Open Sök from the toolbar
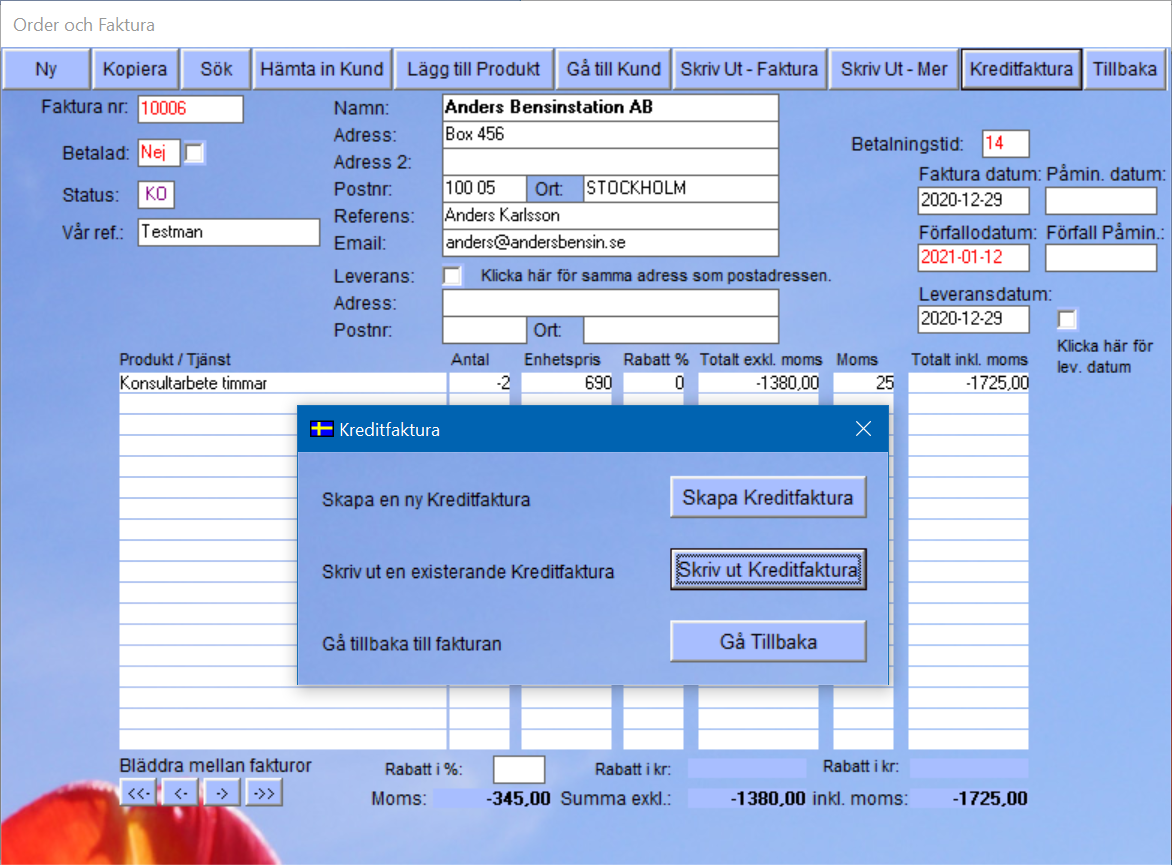Screen dimensions: 1172x865 click(216, 69)
